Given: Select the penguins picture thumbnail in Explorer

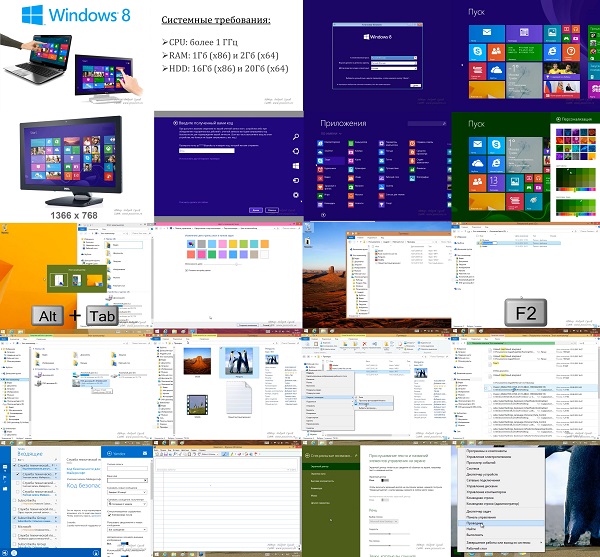Looking at the screenshot, I should click(239, 362).
